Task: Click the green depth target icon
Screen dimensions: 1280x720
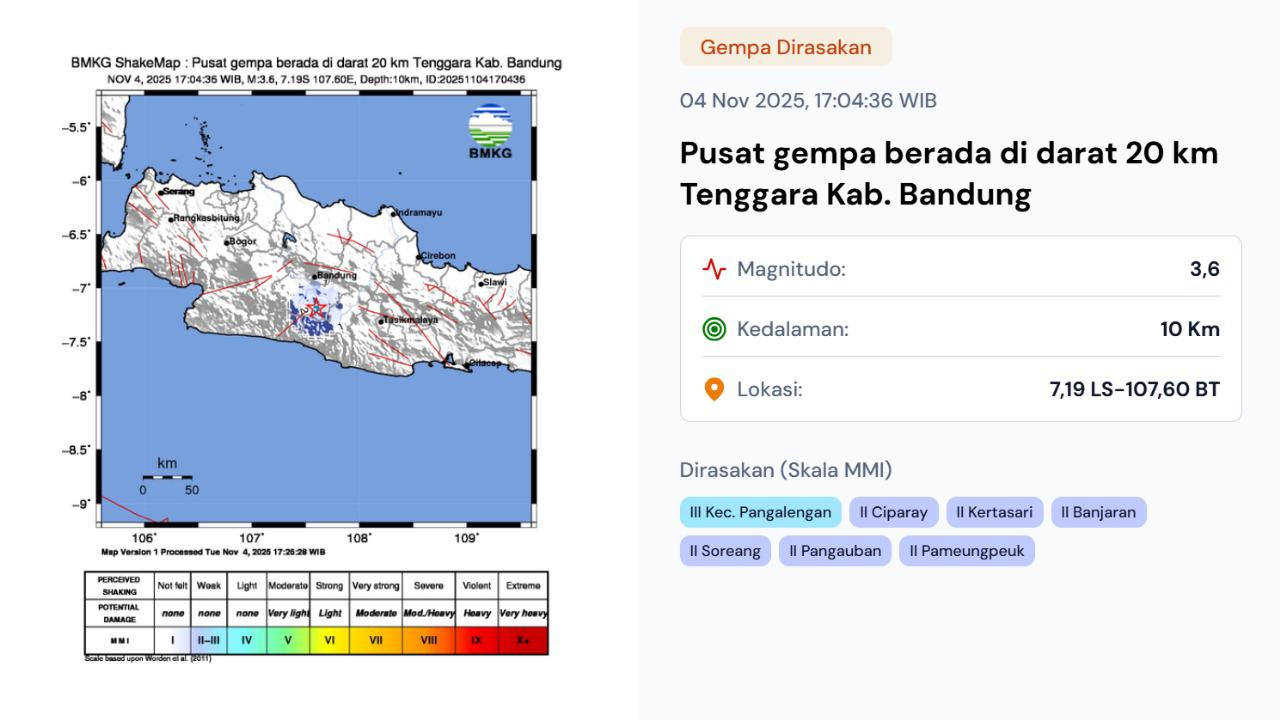Action: click(714, 329)
